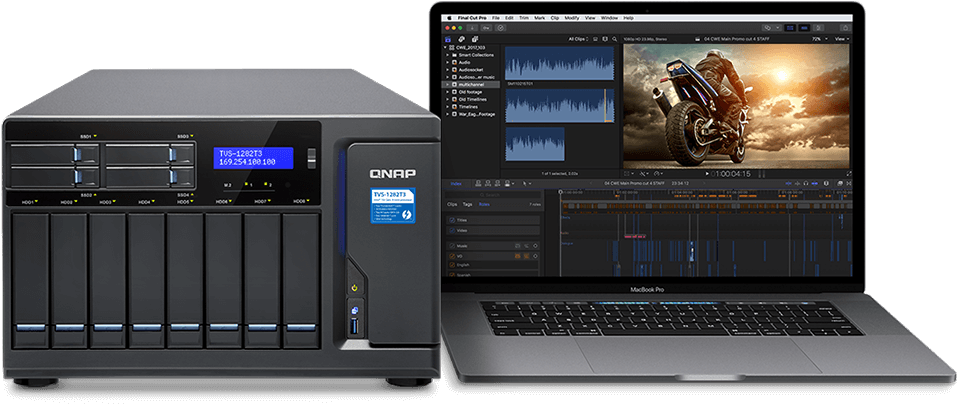Click the Keyword Editor key button
957x404 pixels.
486,28
